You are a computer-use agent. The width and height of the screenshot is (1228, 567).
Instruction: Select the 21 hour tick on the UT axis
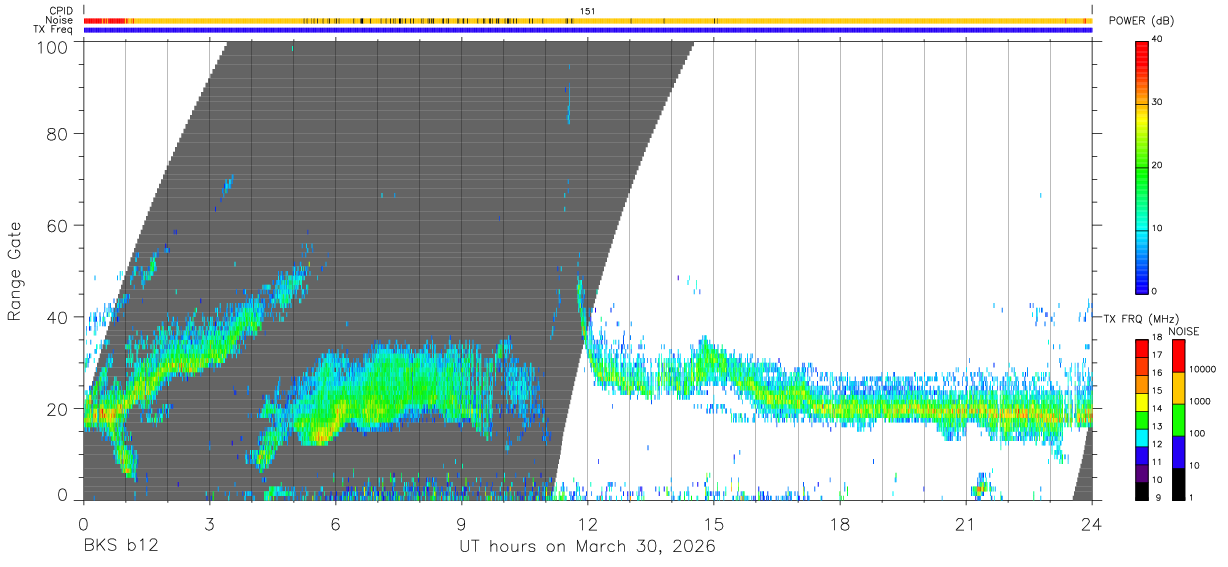click(x=965, y=524)
